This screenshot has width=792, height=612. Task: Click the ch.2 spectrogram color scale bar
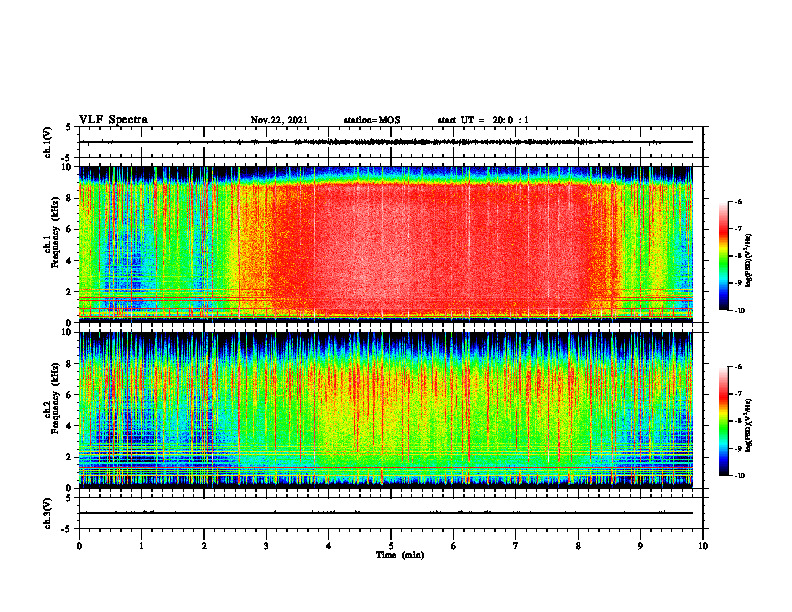click(x=723, y=421)
